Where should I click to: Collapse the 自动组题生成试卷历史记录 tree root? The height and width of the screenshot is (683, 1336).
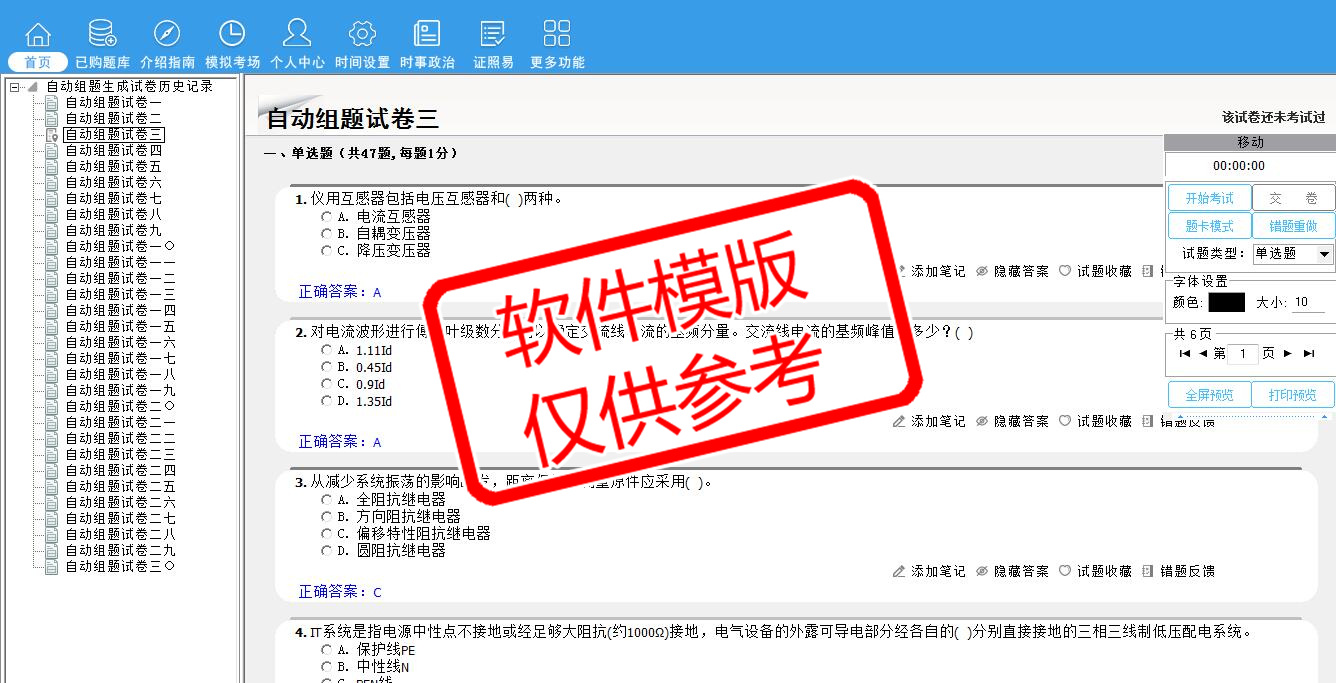click(15, 87)
